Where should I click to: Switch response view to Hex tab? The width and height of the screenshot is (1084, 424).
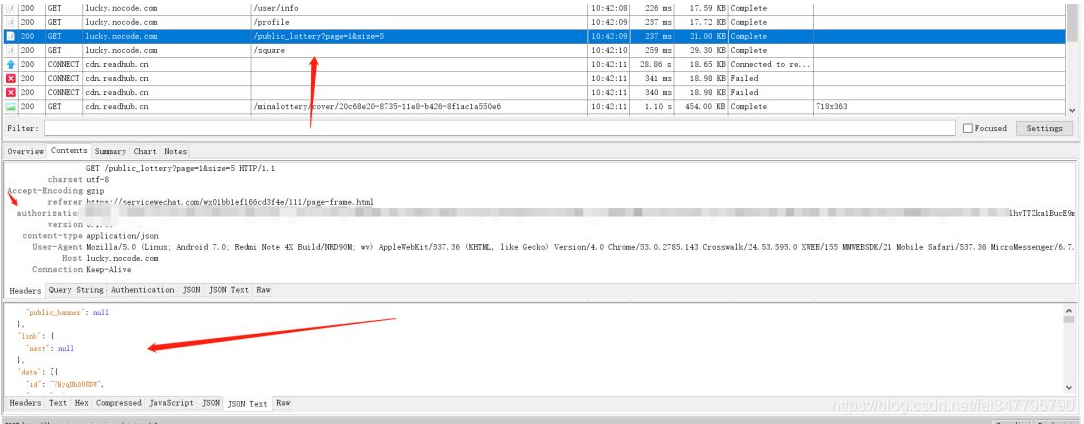pos(82,403)
